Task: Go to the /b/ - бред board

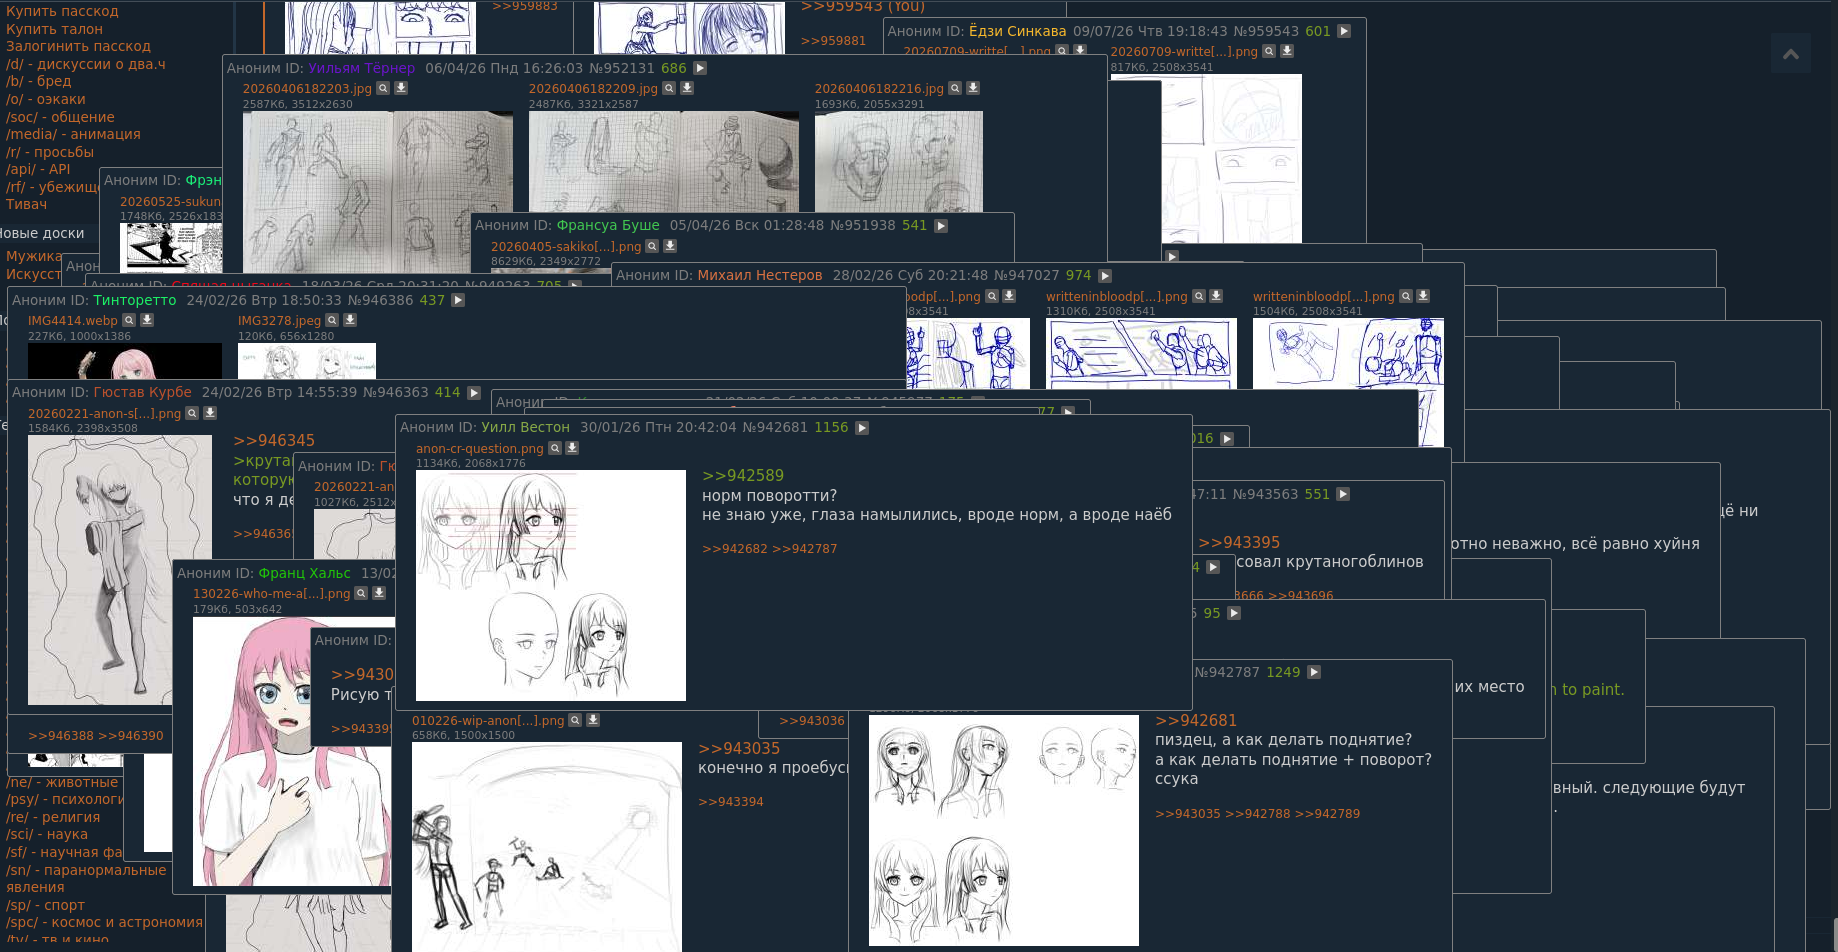Action: coord(39,82)
